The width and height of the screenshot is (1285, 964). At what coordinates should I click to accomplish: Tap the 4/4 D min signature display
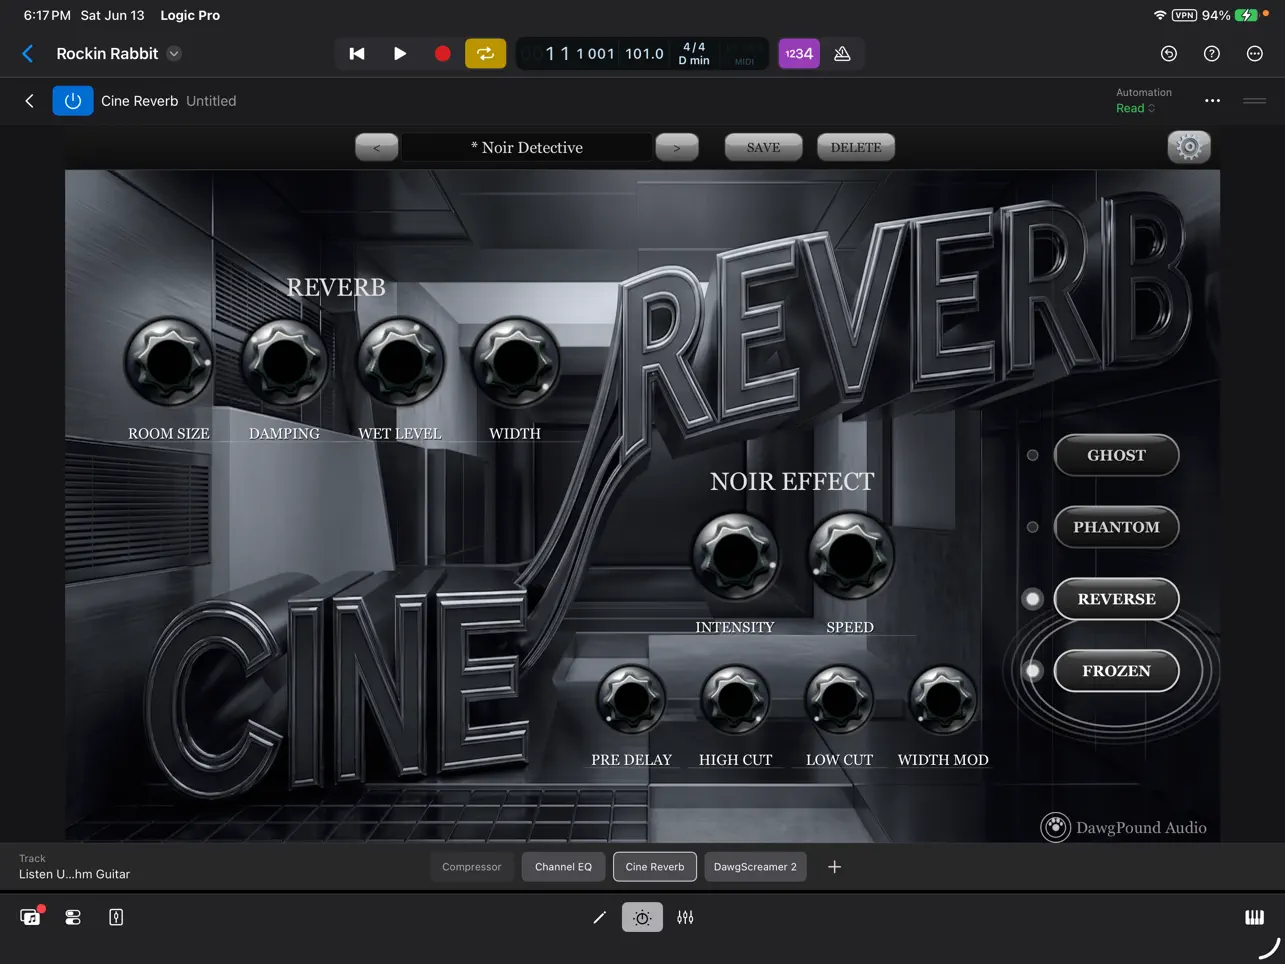[694, 54]
